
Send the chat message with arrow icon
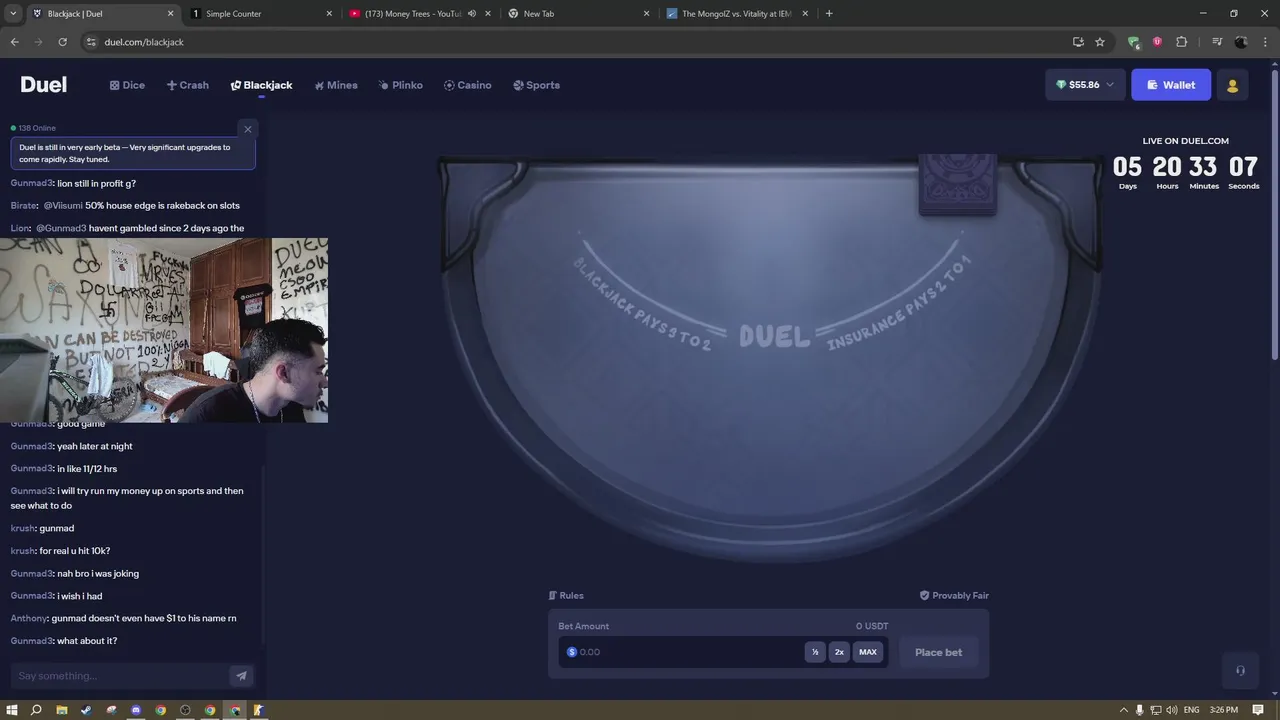241,676
